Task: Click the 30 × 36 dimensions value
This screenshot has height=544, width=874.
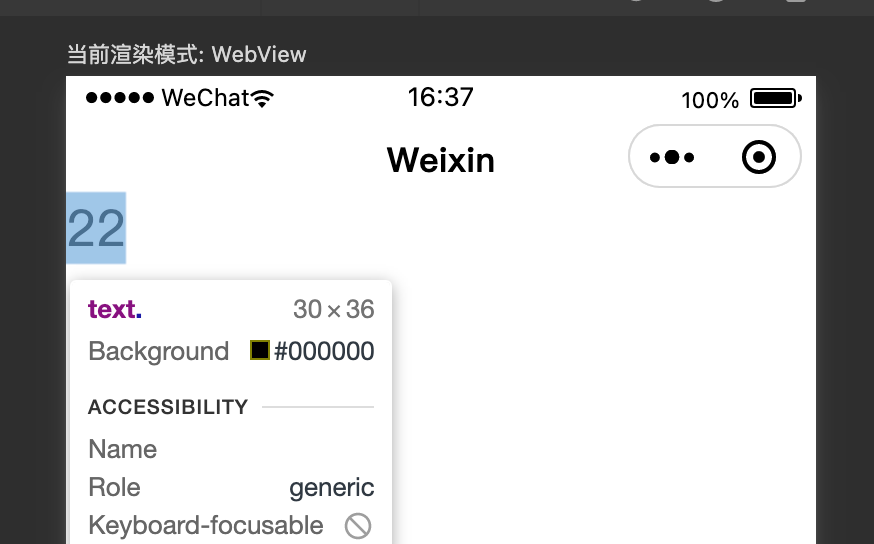Action: pos(333,309)
